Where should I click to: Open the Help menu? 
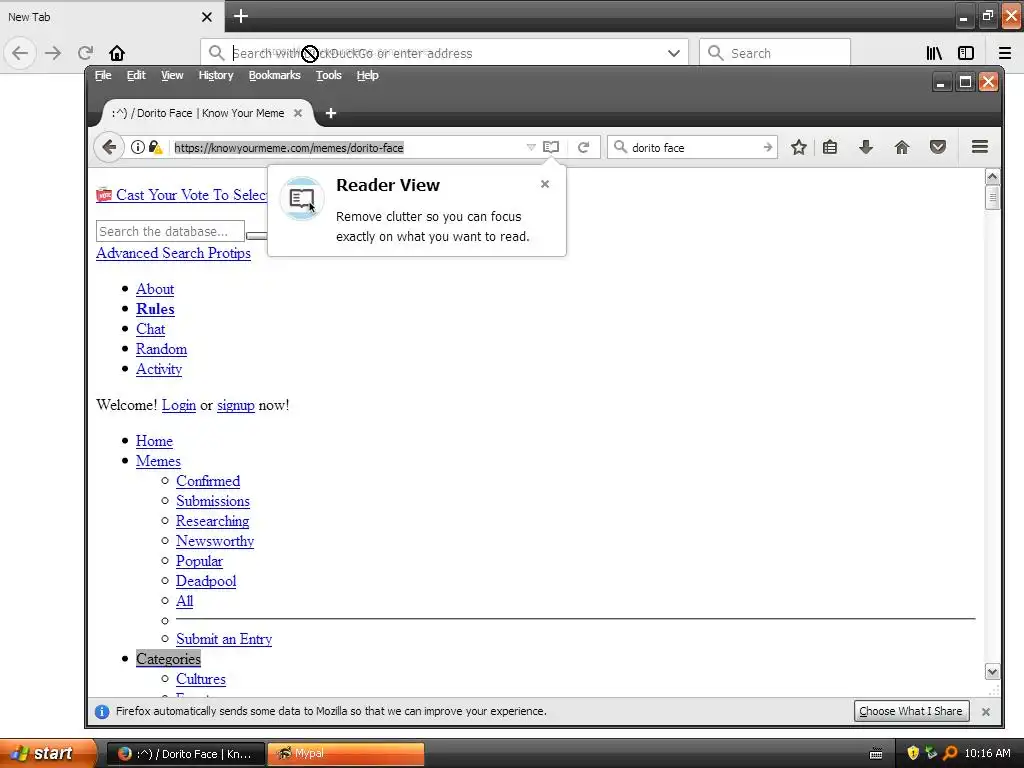coord(368,75)
